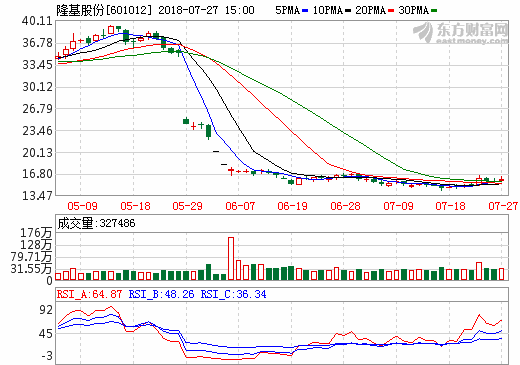Click the date label 07-27
520x365 pixels.
coord(503,206)
